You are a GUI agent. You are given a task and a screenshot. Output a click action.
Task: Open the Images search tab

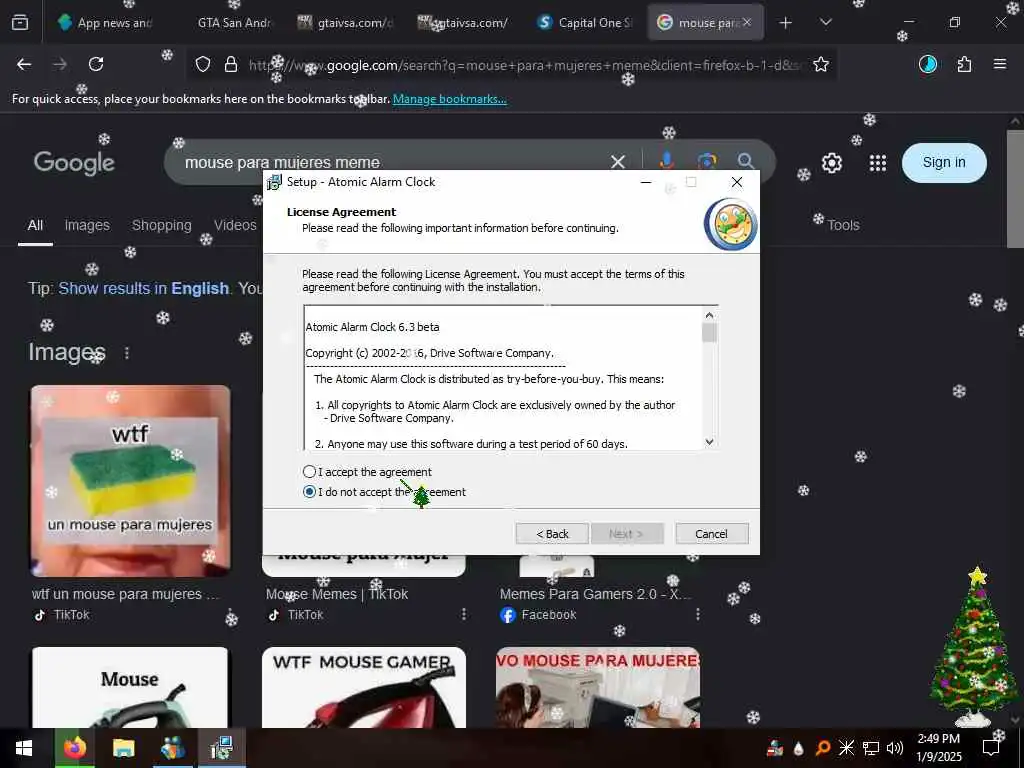[x=87, y=225]
